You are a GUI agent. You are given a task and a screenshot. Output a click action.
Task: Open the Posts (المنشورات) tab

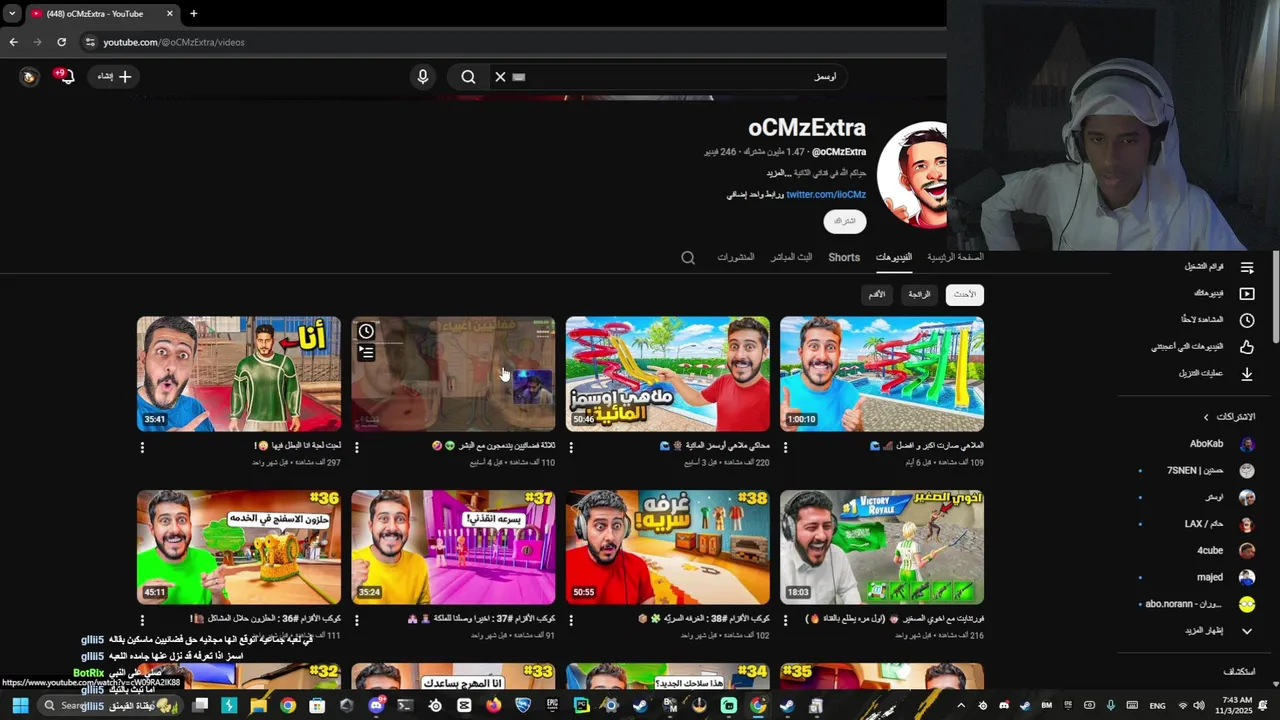(x=735, y=257)
